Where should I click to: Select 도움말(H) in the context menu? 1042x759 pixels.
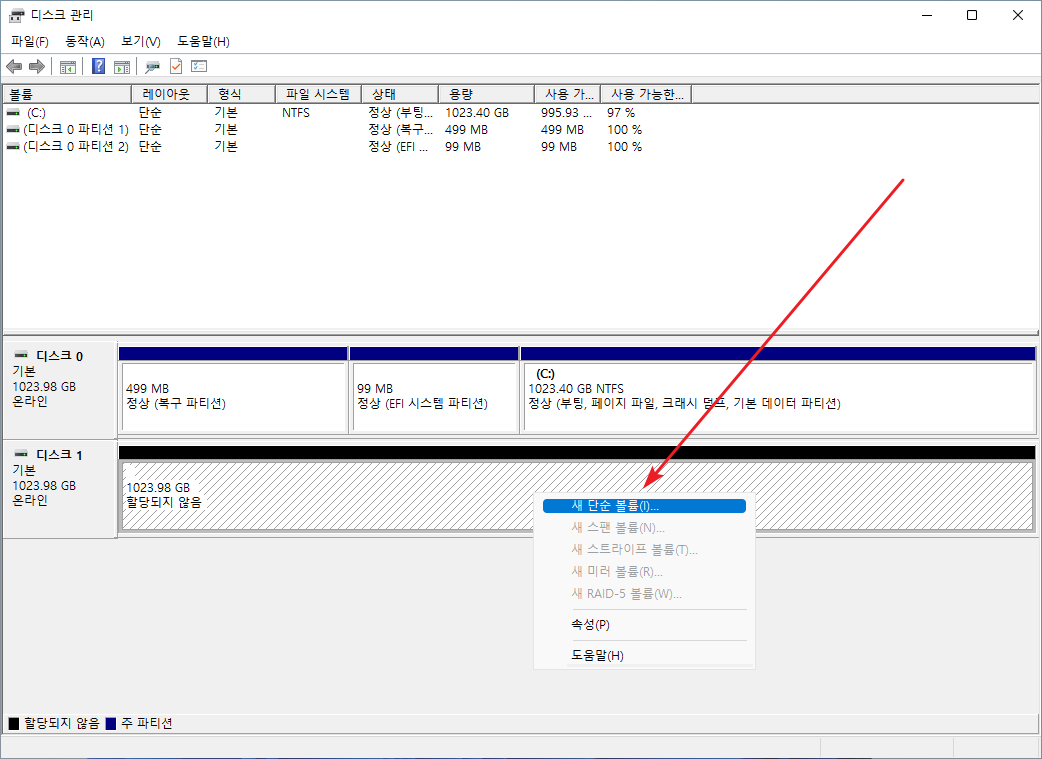[x=597, y=656]
